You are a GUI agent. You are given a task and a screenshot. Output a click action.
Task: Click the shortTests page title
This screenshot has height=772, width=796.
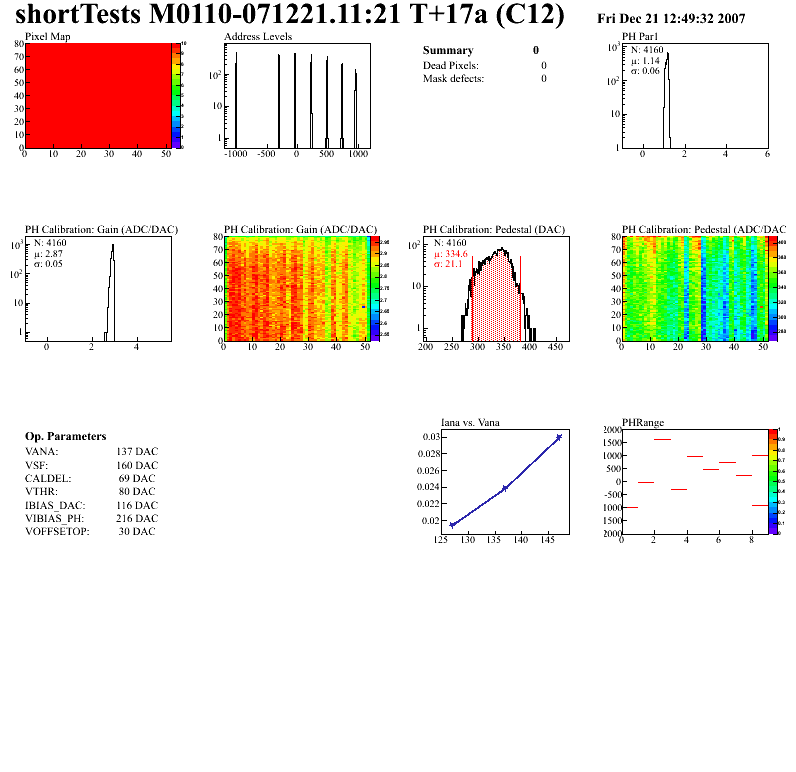[x=290, y=14]
